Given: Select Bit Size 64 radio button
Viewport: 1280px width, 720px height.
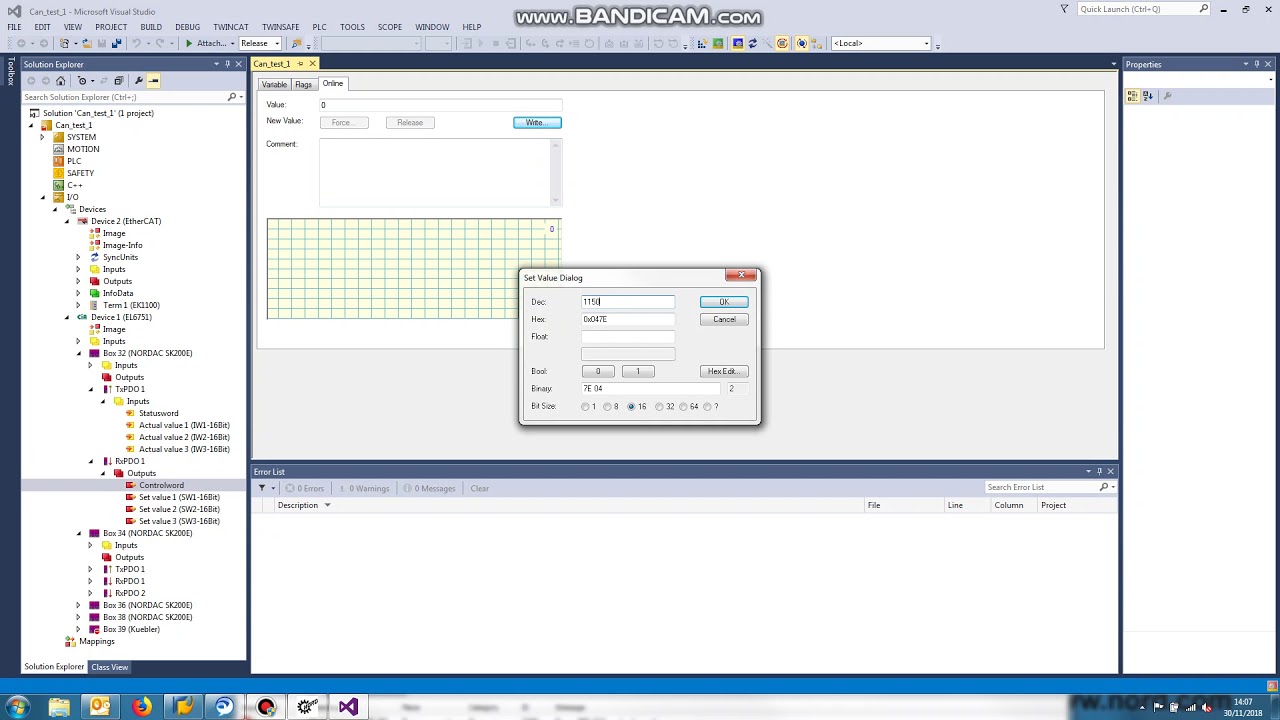Looking at the screenshot, I should click(x=683, y=407).
